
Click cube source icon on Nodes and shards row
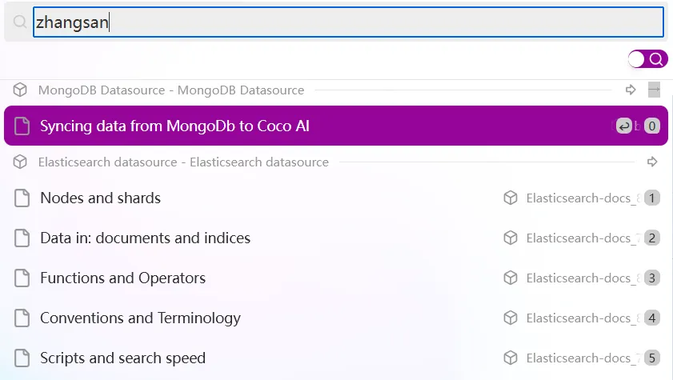(x=510, y=198)
